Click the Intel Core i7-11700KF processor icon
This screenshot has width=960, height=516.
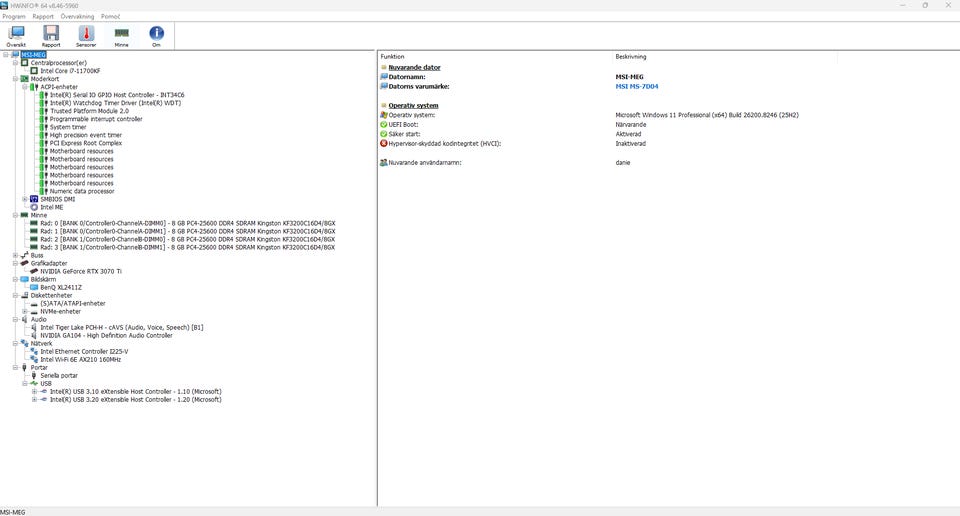click(34, 70)
